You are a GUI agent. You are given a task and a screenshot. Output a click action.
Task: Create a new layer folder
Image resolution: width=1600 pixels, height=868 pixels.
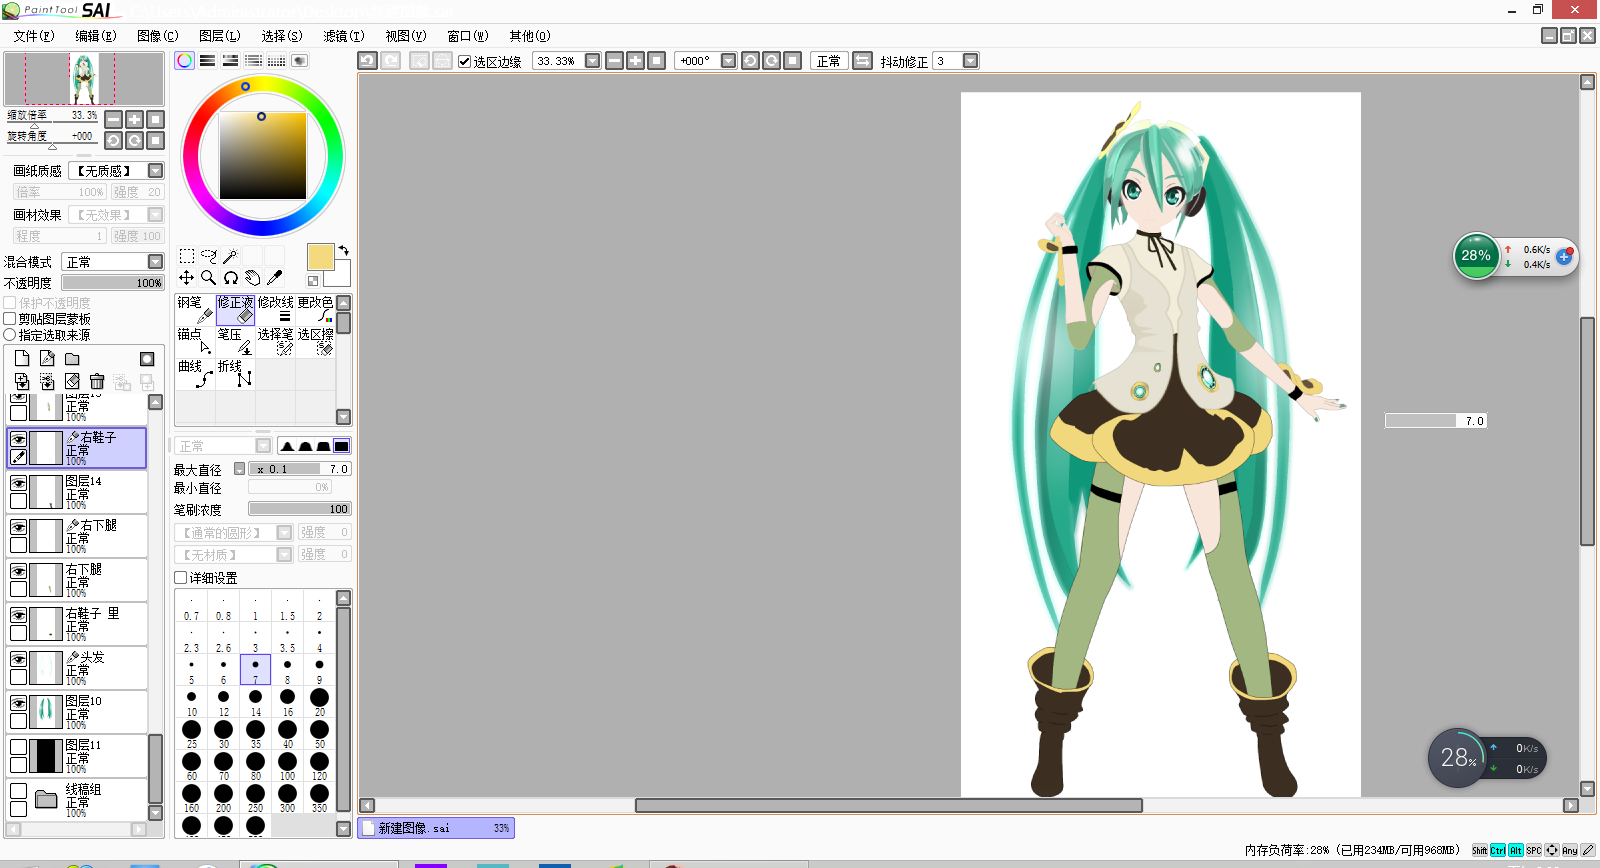click(x=72, y=359)
